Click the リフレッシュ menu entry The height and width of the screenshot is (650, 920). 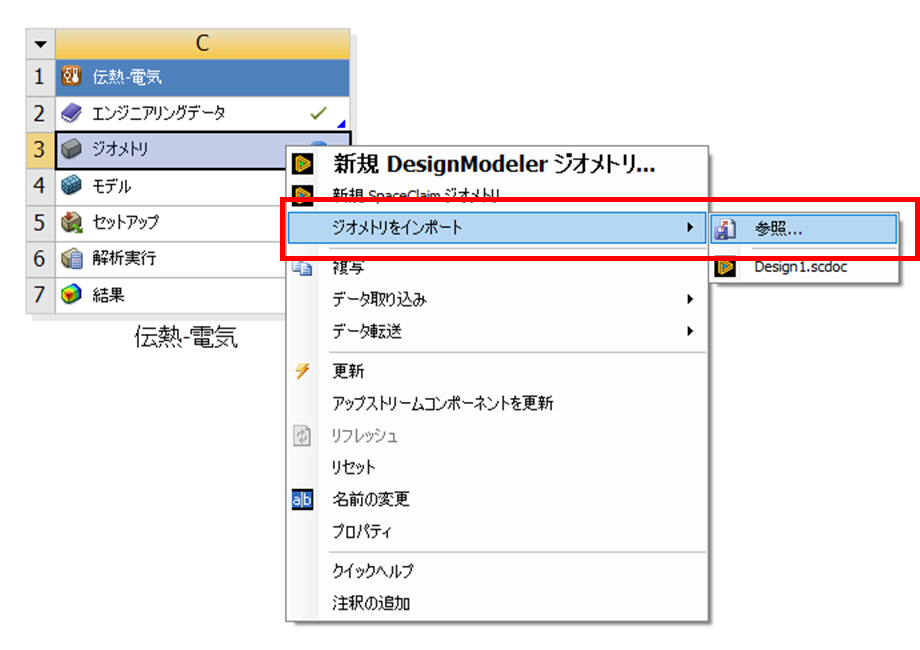tap(497, 435)
